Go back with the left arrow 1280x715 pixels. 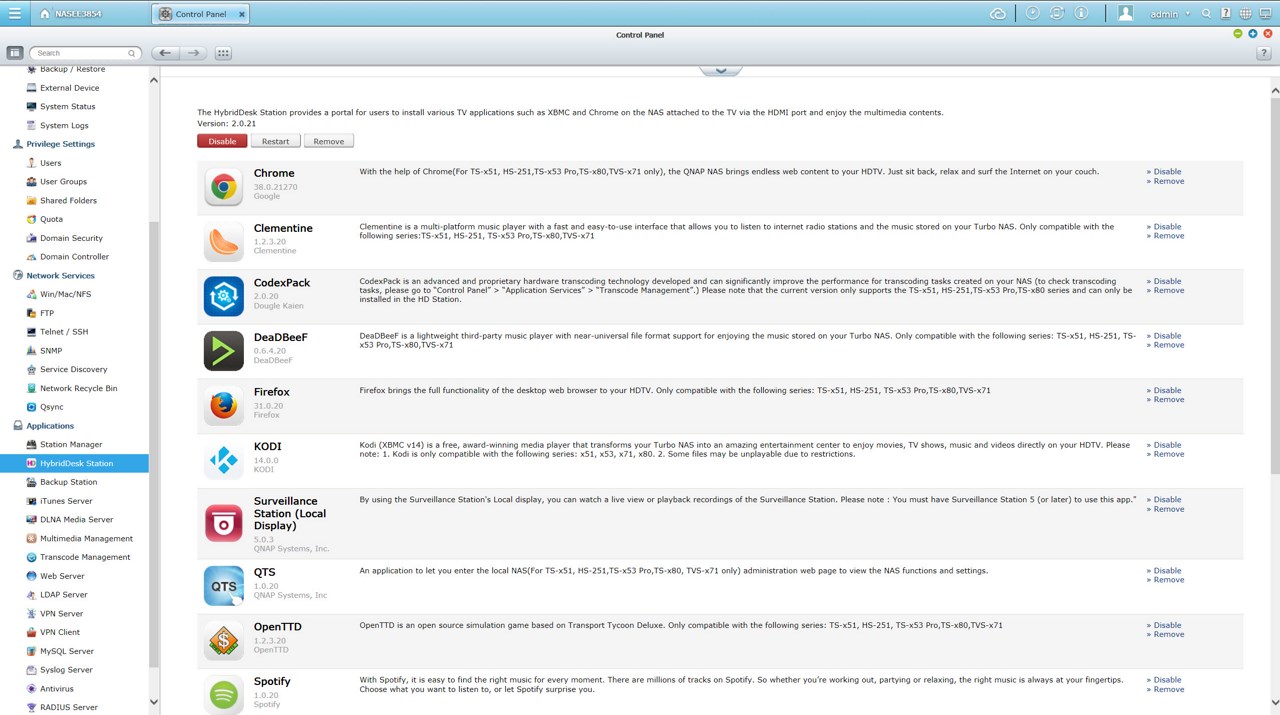tap(165, 53)
